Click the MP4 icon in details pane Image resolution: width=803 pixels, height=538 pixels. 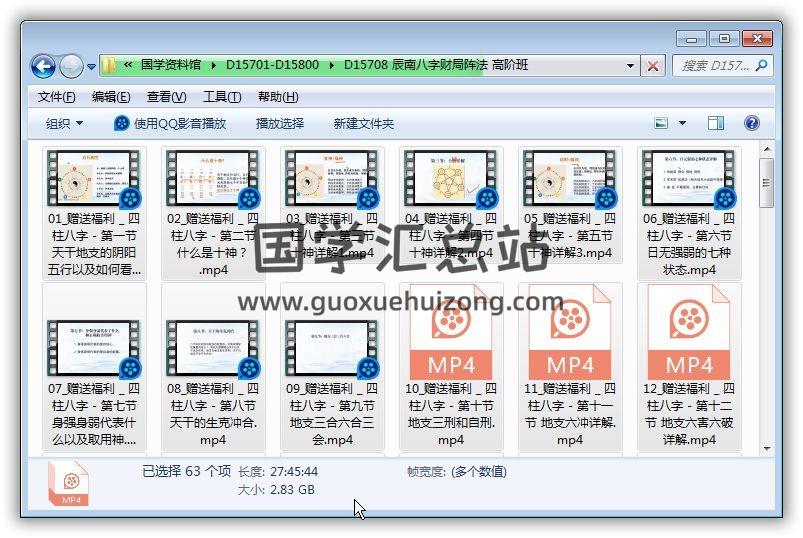pos(69,483)
